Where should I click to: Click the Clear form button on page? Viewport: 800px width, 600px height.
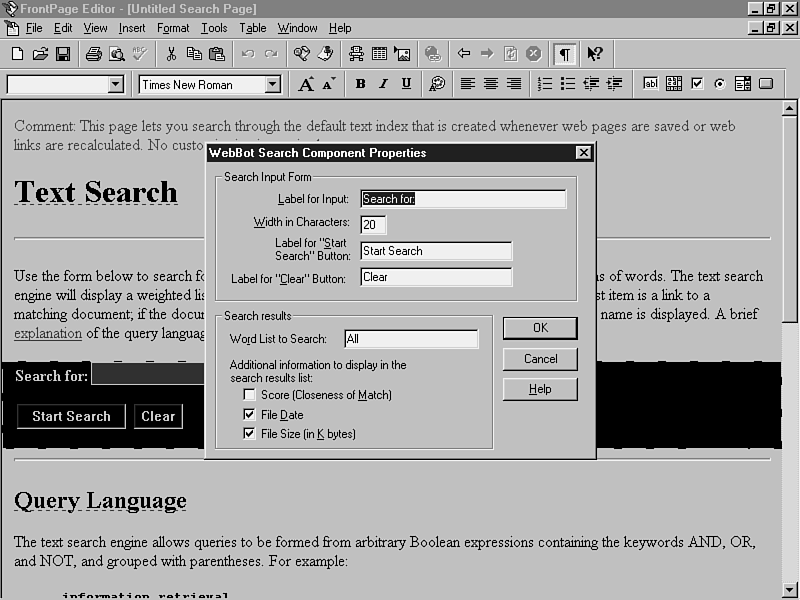[x=158, y=416]
